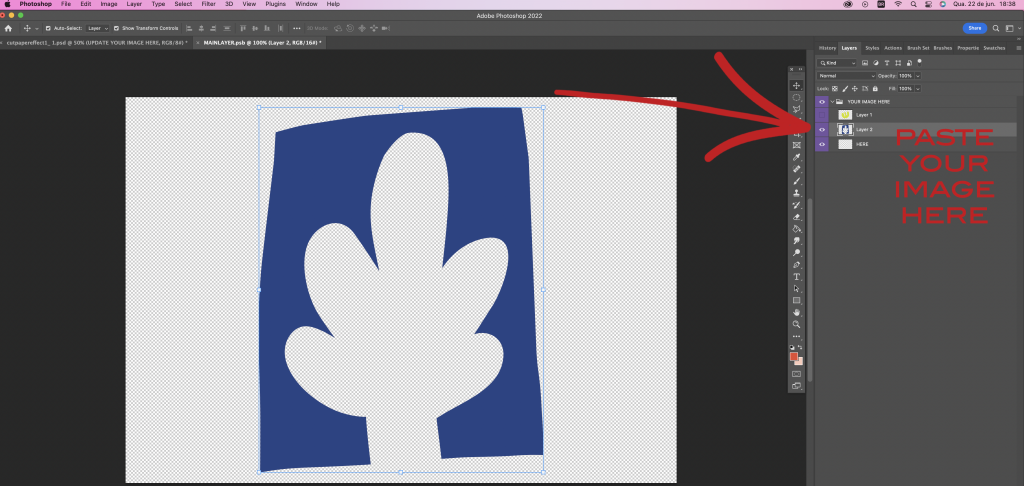The image size is (1024, 486).
Task: Select Layer 2 thumbnail in Layers panel
Action: [845, 129]
